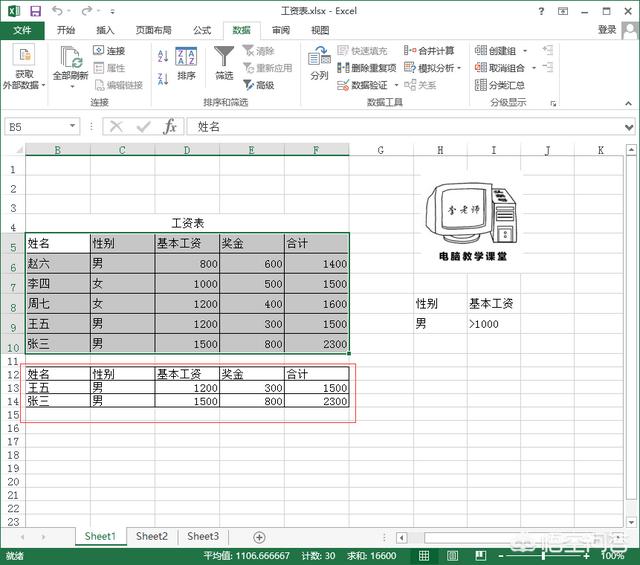Click the 100% zoom level
Image resolution: width=640 pixels, height=565 pixels.
point(612,556)
